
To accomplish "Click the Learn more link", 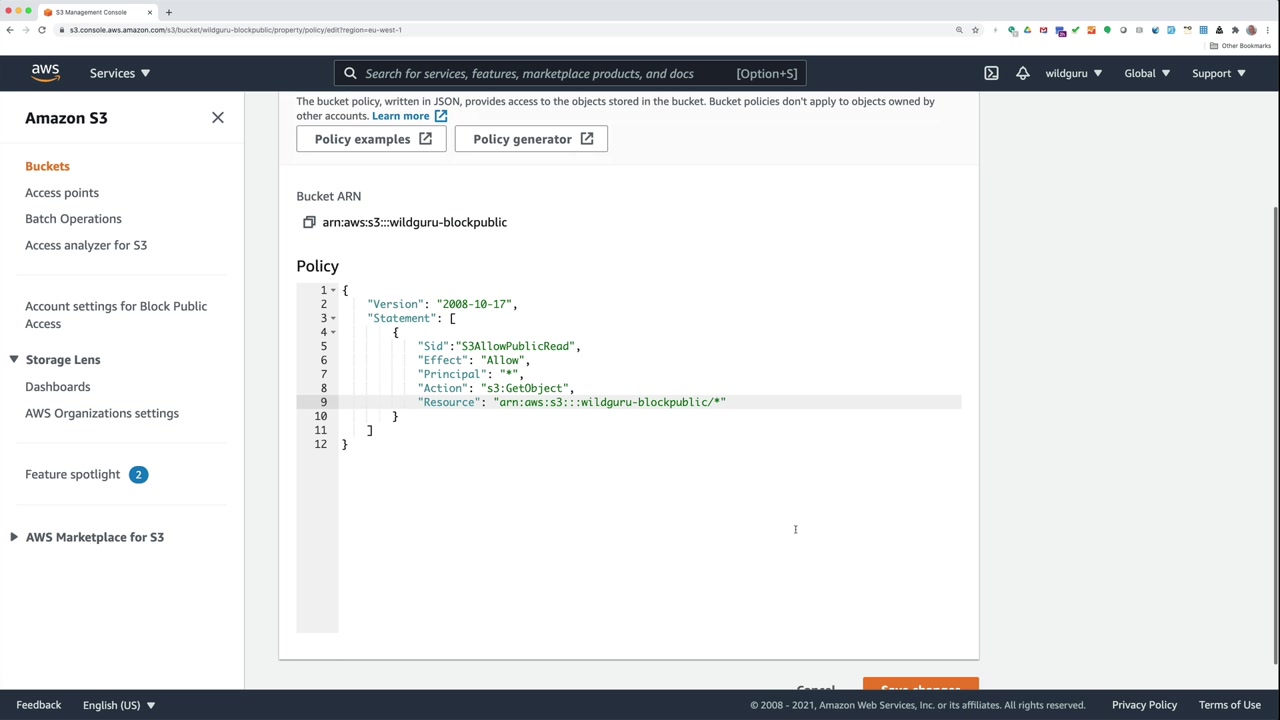I will (401, 116).
